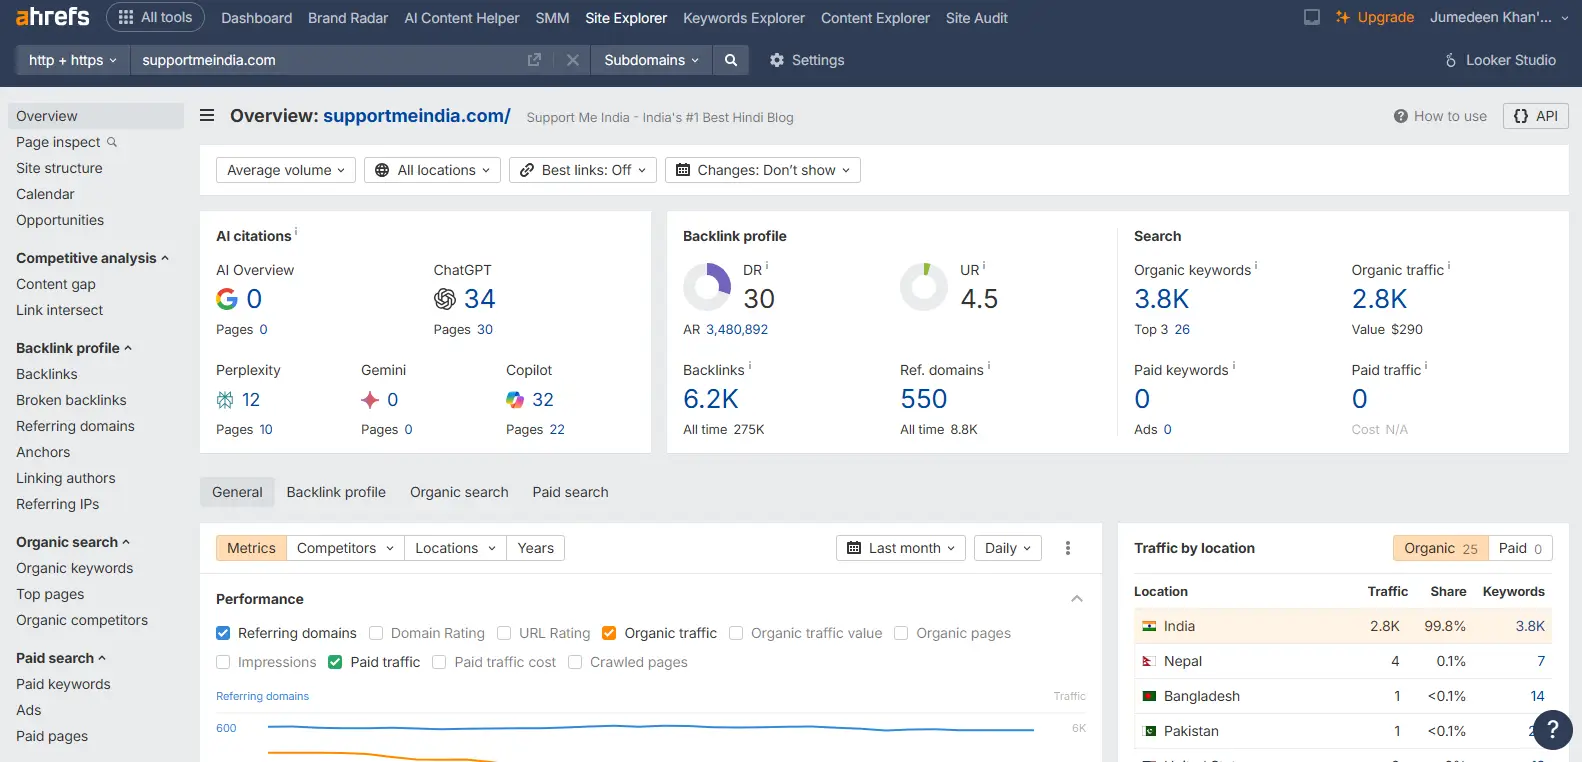Viewport: 1582px width, 762px height.
Task: Open Looker Studio integration
Action: point(1500,60)
